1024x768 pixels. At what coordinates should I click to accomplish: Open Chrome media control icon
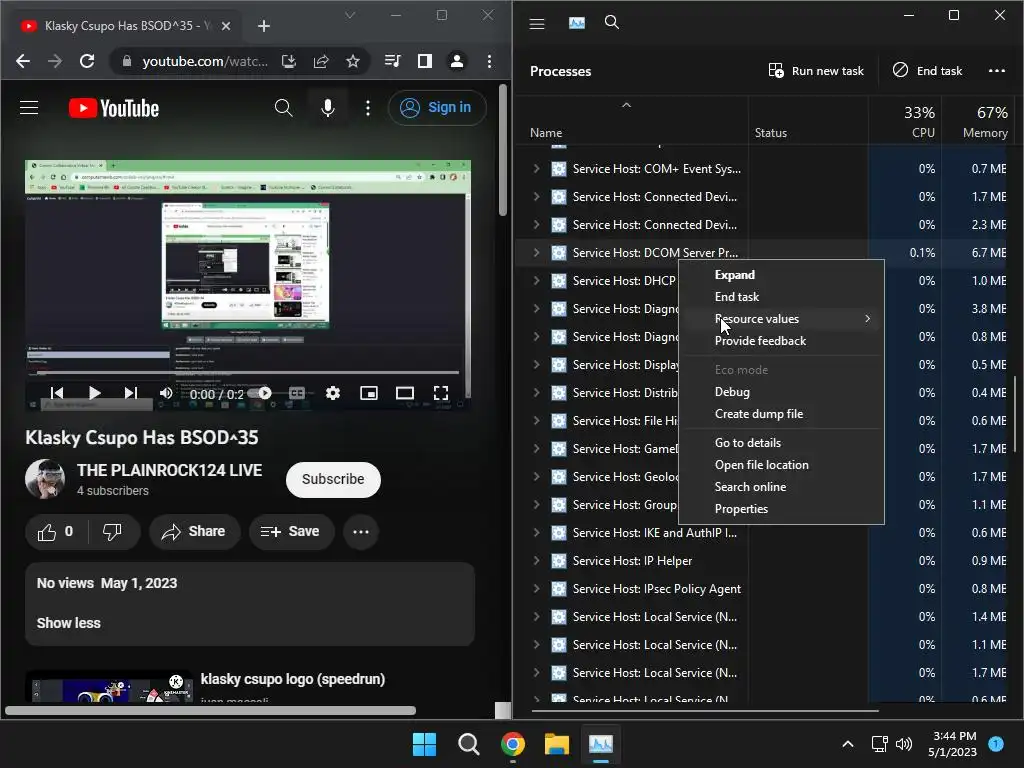pos(392,61)
